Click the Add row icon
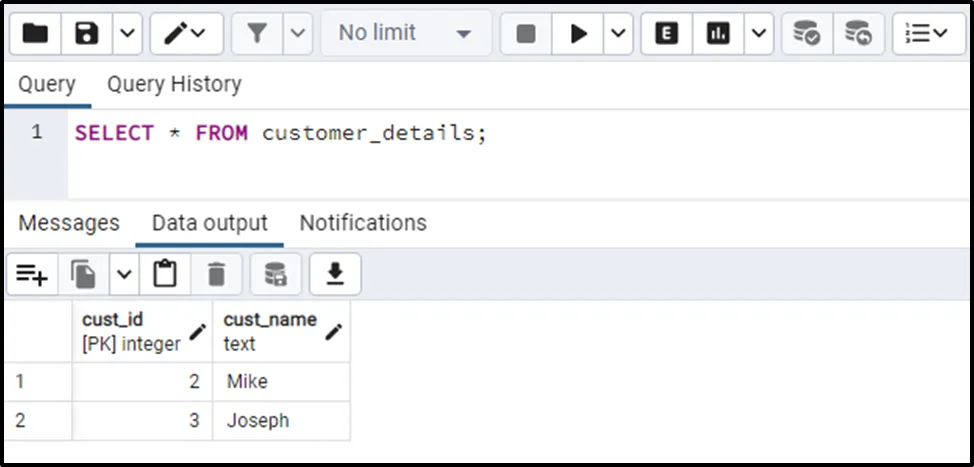This screenshot has width=974, height=467. click(x=32, y=274)
